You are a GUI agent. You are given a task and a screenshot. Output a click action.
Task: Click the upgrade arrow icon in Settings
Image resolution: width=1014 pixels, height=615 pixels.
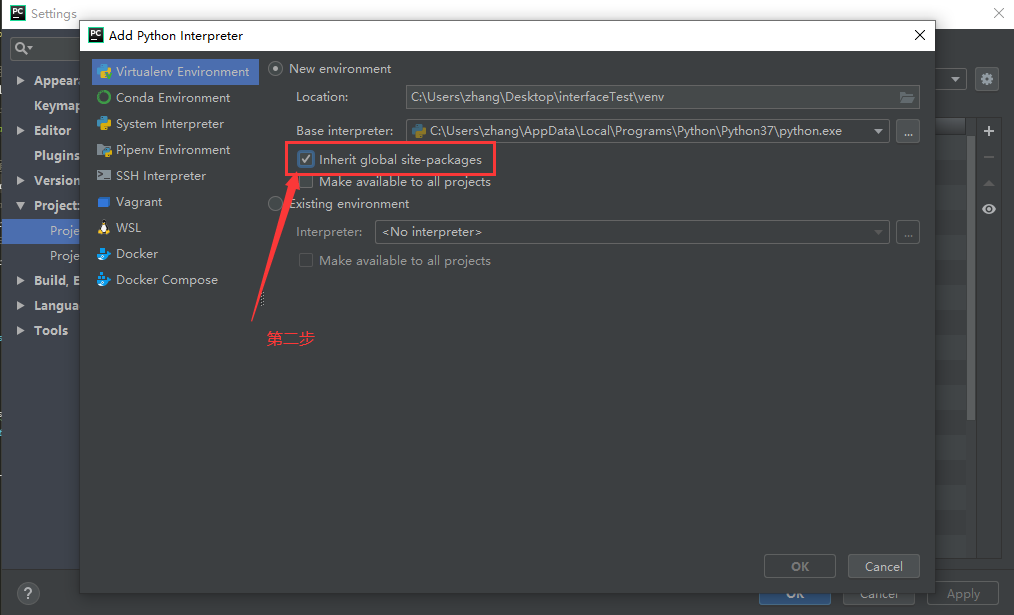989,184
